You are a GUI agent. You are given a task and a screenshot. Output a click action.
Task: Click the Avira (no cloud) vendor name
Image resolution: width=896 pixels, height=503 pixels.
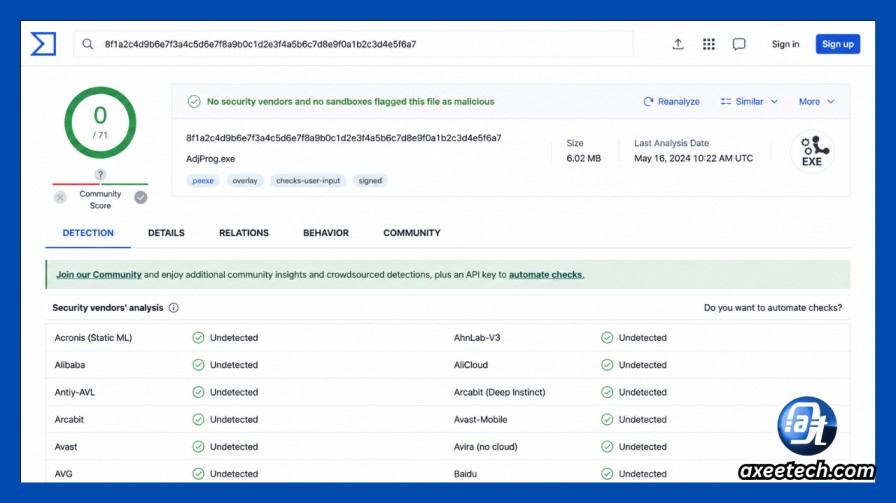click(x=485, y=446)
